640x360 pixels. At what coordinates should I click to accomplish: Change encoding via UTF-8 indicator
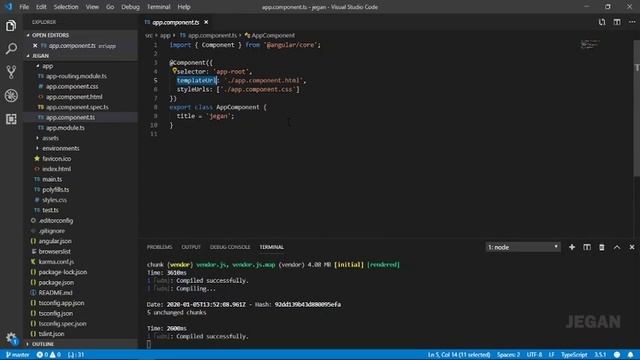click(534, 355)
